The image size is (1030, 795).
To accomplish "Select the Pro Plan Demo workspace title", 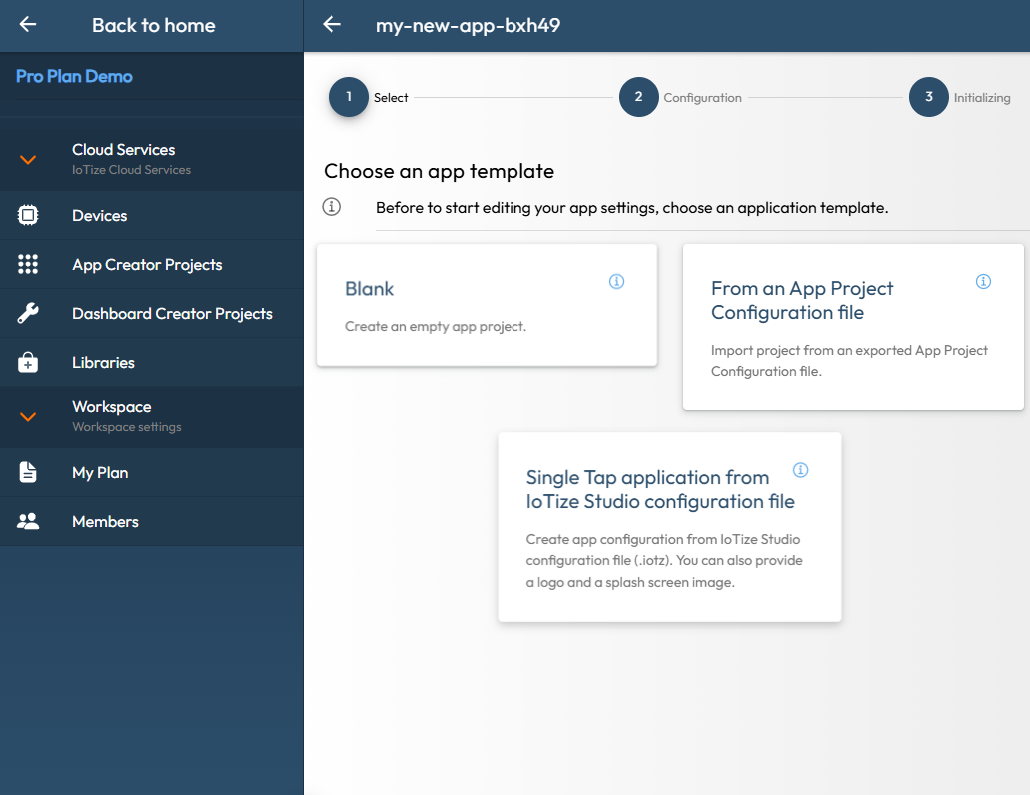I will 74,76.
